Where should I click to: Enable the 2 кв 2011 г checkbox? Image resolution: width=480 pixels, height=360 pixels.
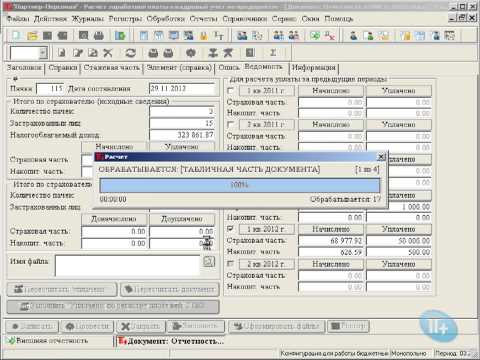pos(230,124)
